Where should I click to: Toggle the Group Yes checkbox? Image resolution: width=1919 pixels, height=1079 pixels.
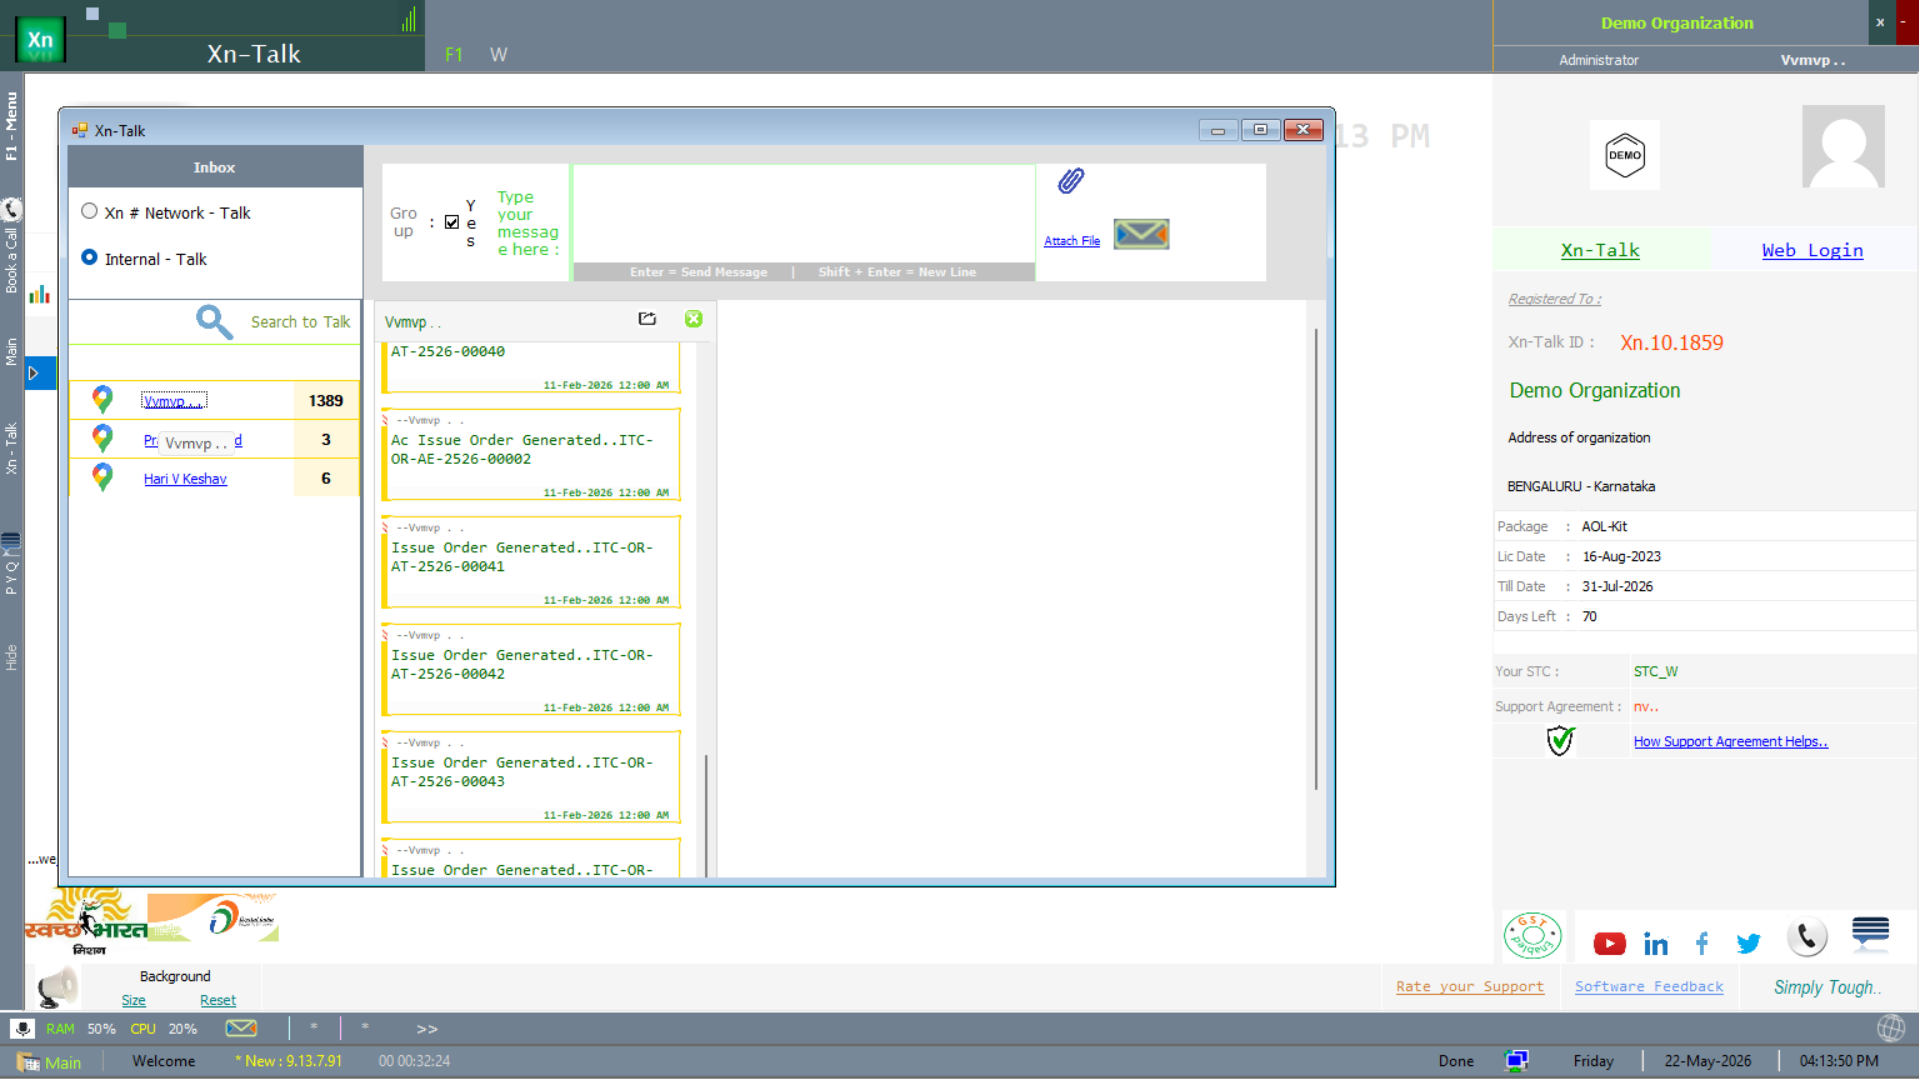[452, 222]
